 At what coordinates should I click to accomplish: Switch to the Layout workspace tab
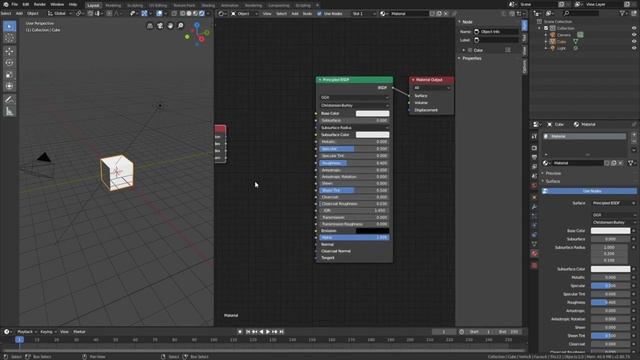click(x=93, y=5)
